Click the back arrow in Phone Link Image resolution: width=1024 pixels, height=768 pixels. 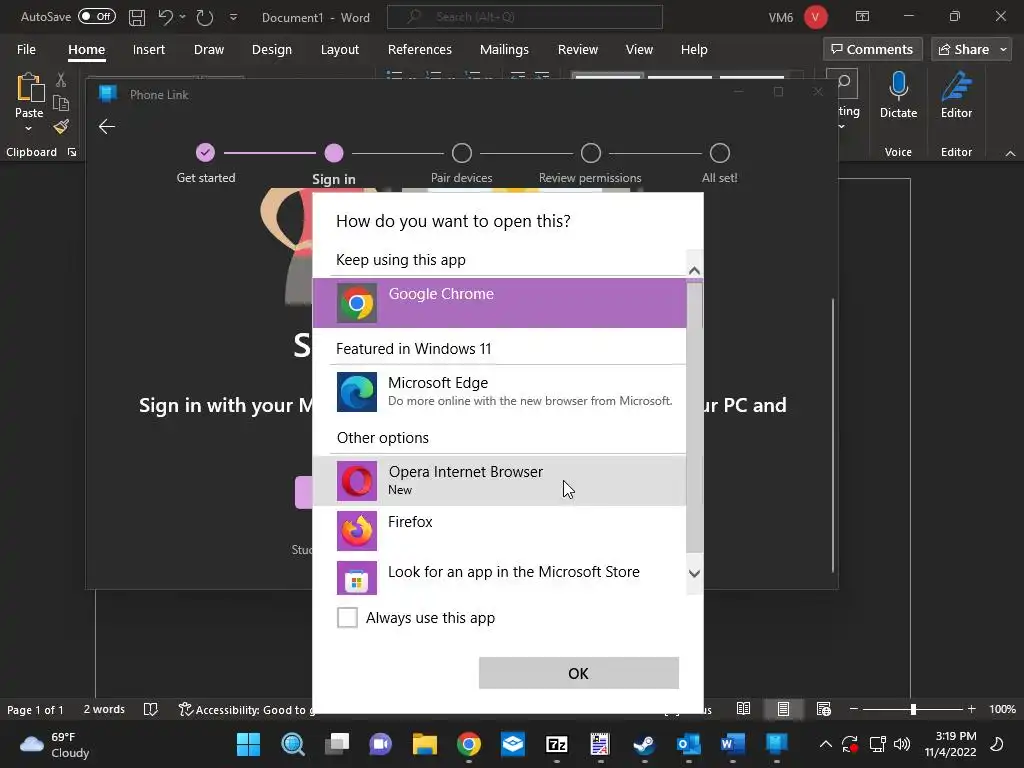click(x=106, y=127)
